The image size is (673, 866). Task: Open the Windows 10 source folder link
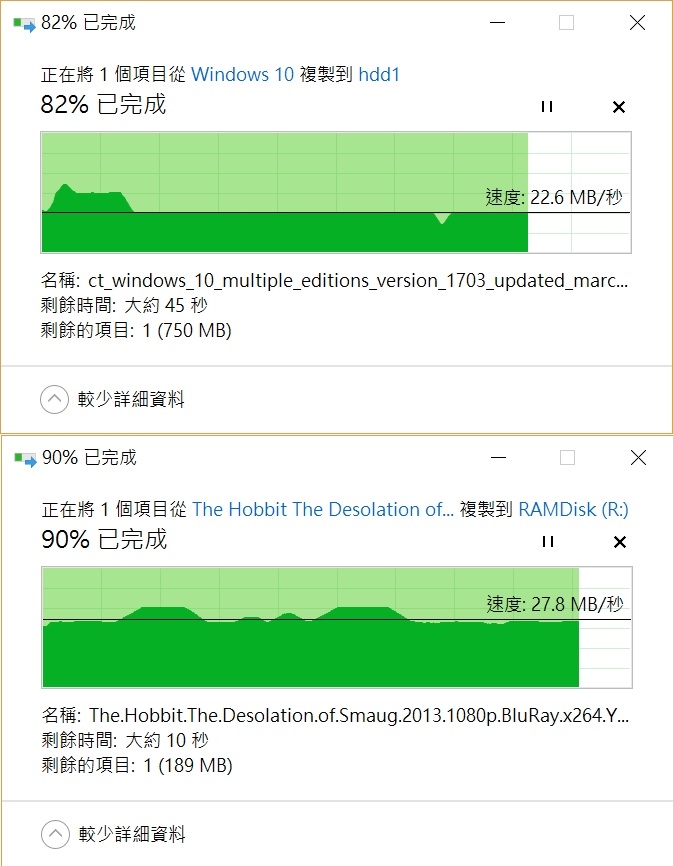[x=242, y=74]
